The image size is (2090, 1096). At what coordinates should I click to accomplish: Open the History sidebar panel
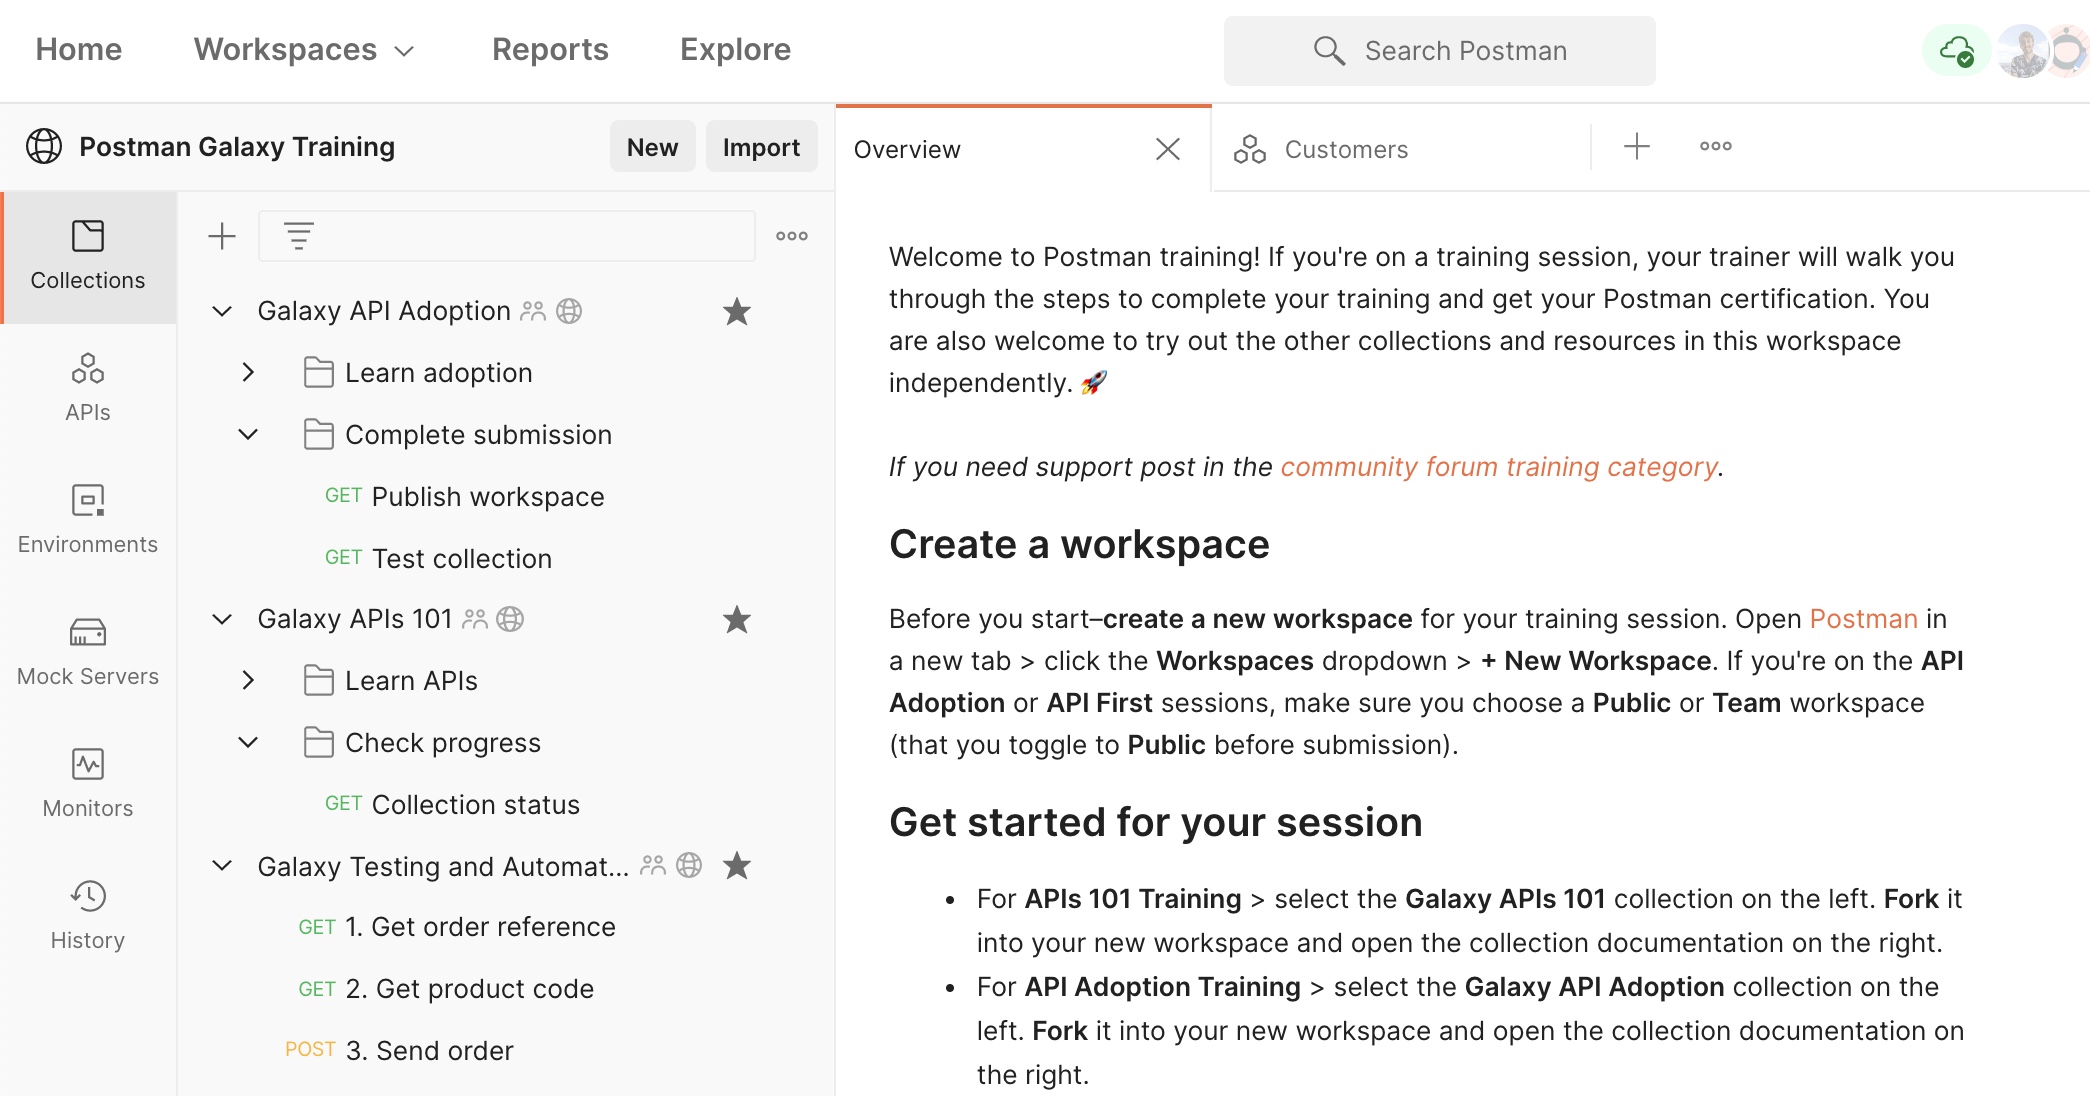(x=88, y=916)
